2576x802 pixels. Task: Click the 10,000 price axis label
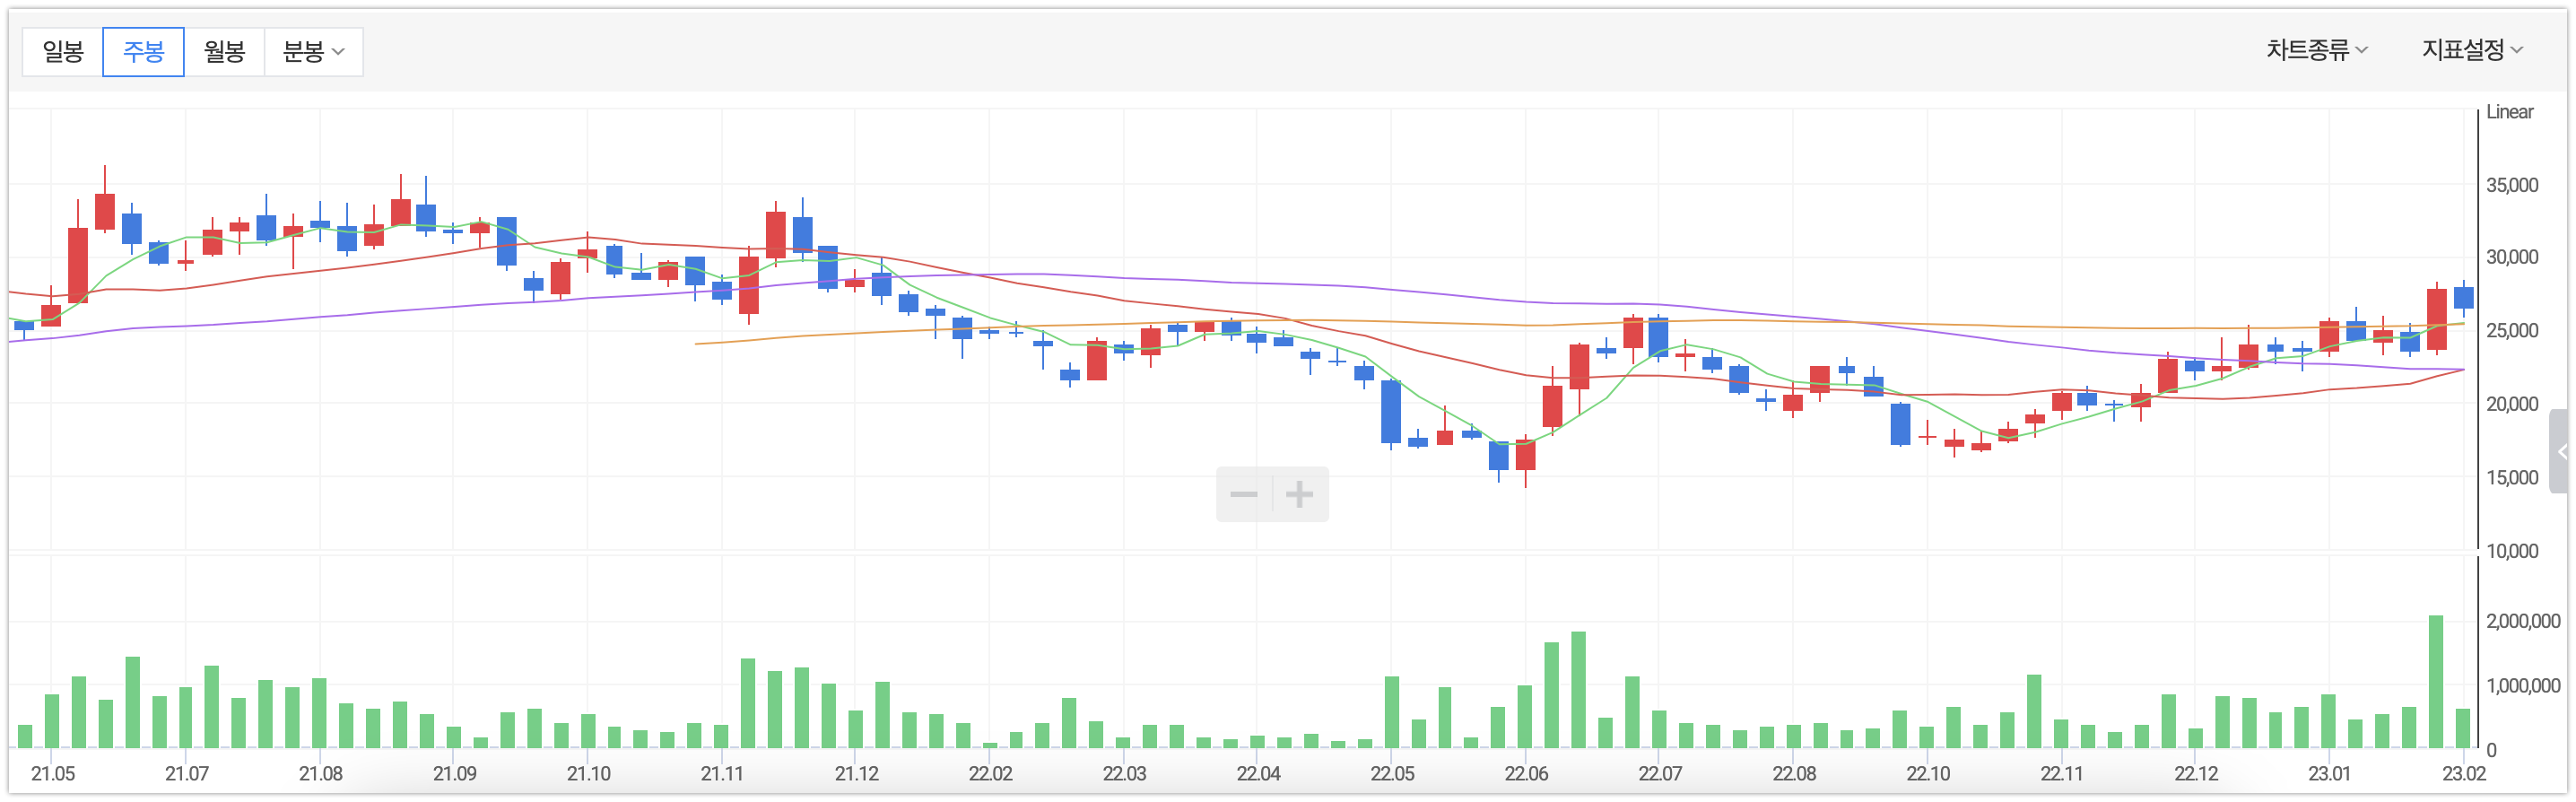coord(2511,551)
